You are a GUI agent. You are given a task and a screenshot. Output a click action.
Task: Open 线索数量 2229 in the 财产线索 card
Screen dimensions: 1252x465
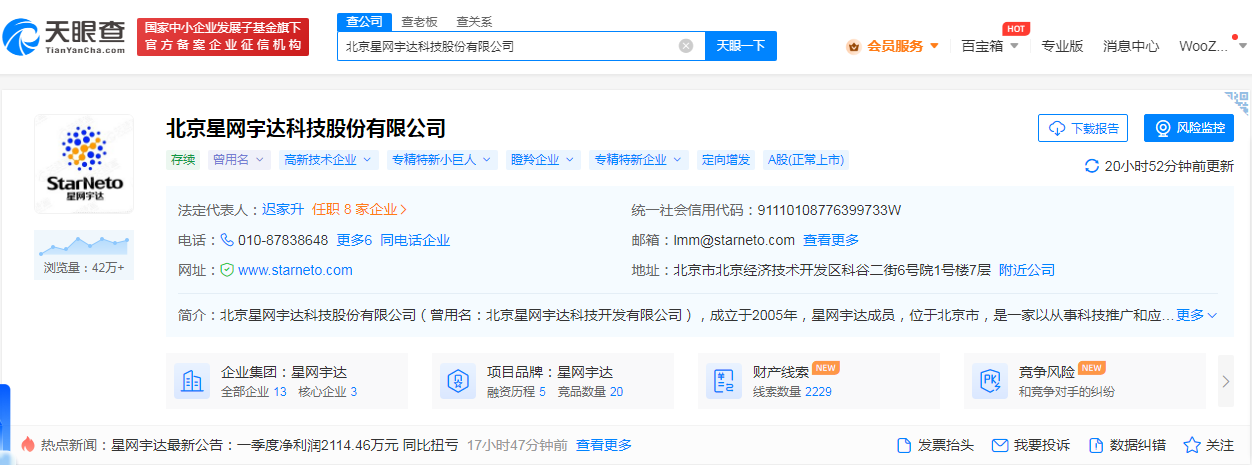(792, 392)
